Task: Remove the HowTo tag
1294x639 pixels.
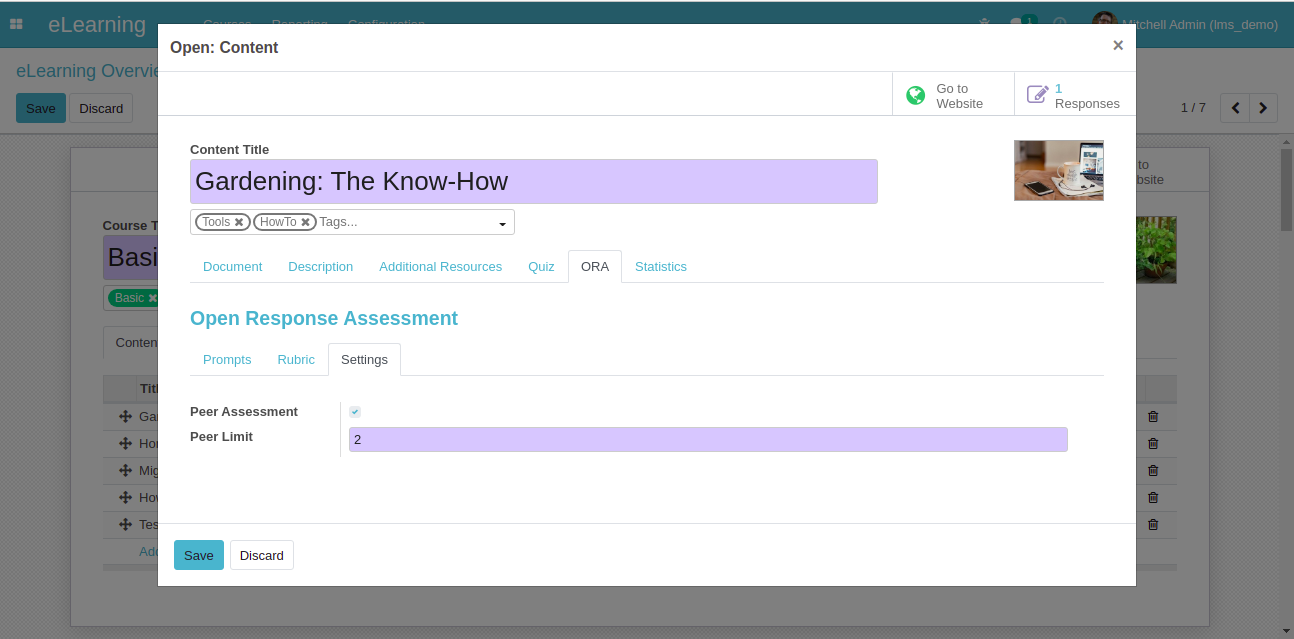Action: [305, 222]
